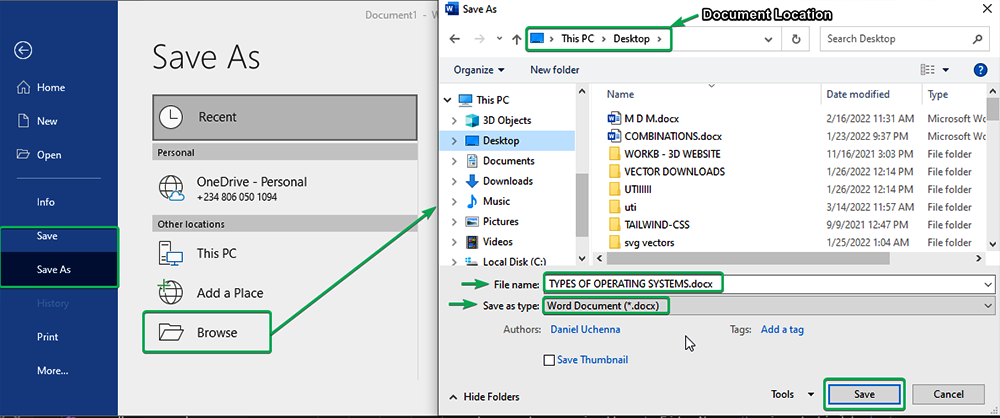Expand the Pictures tree node

[453, 221]
